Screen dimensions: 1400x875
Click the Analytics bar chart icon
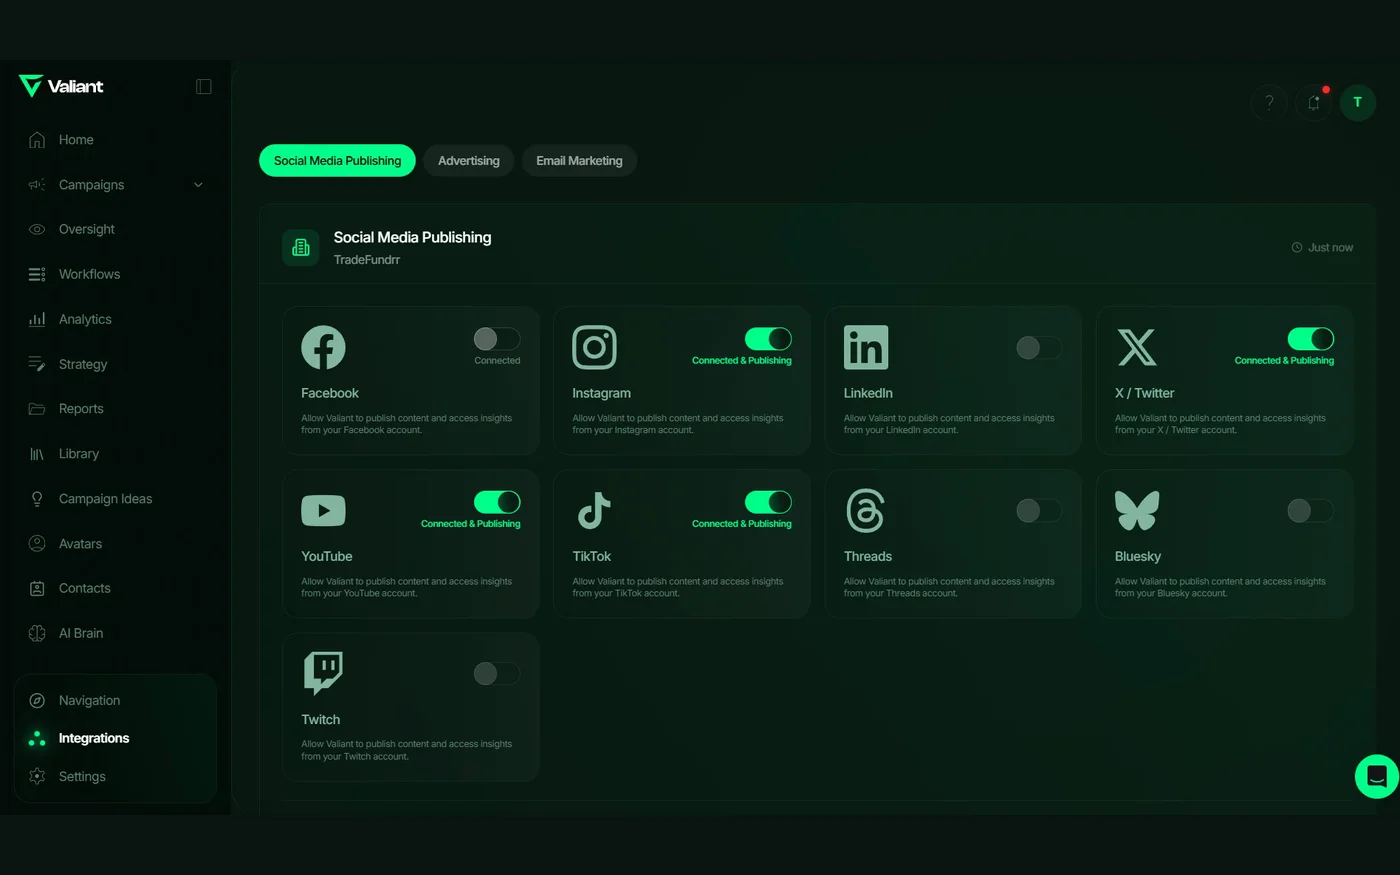37,319
